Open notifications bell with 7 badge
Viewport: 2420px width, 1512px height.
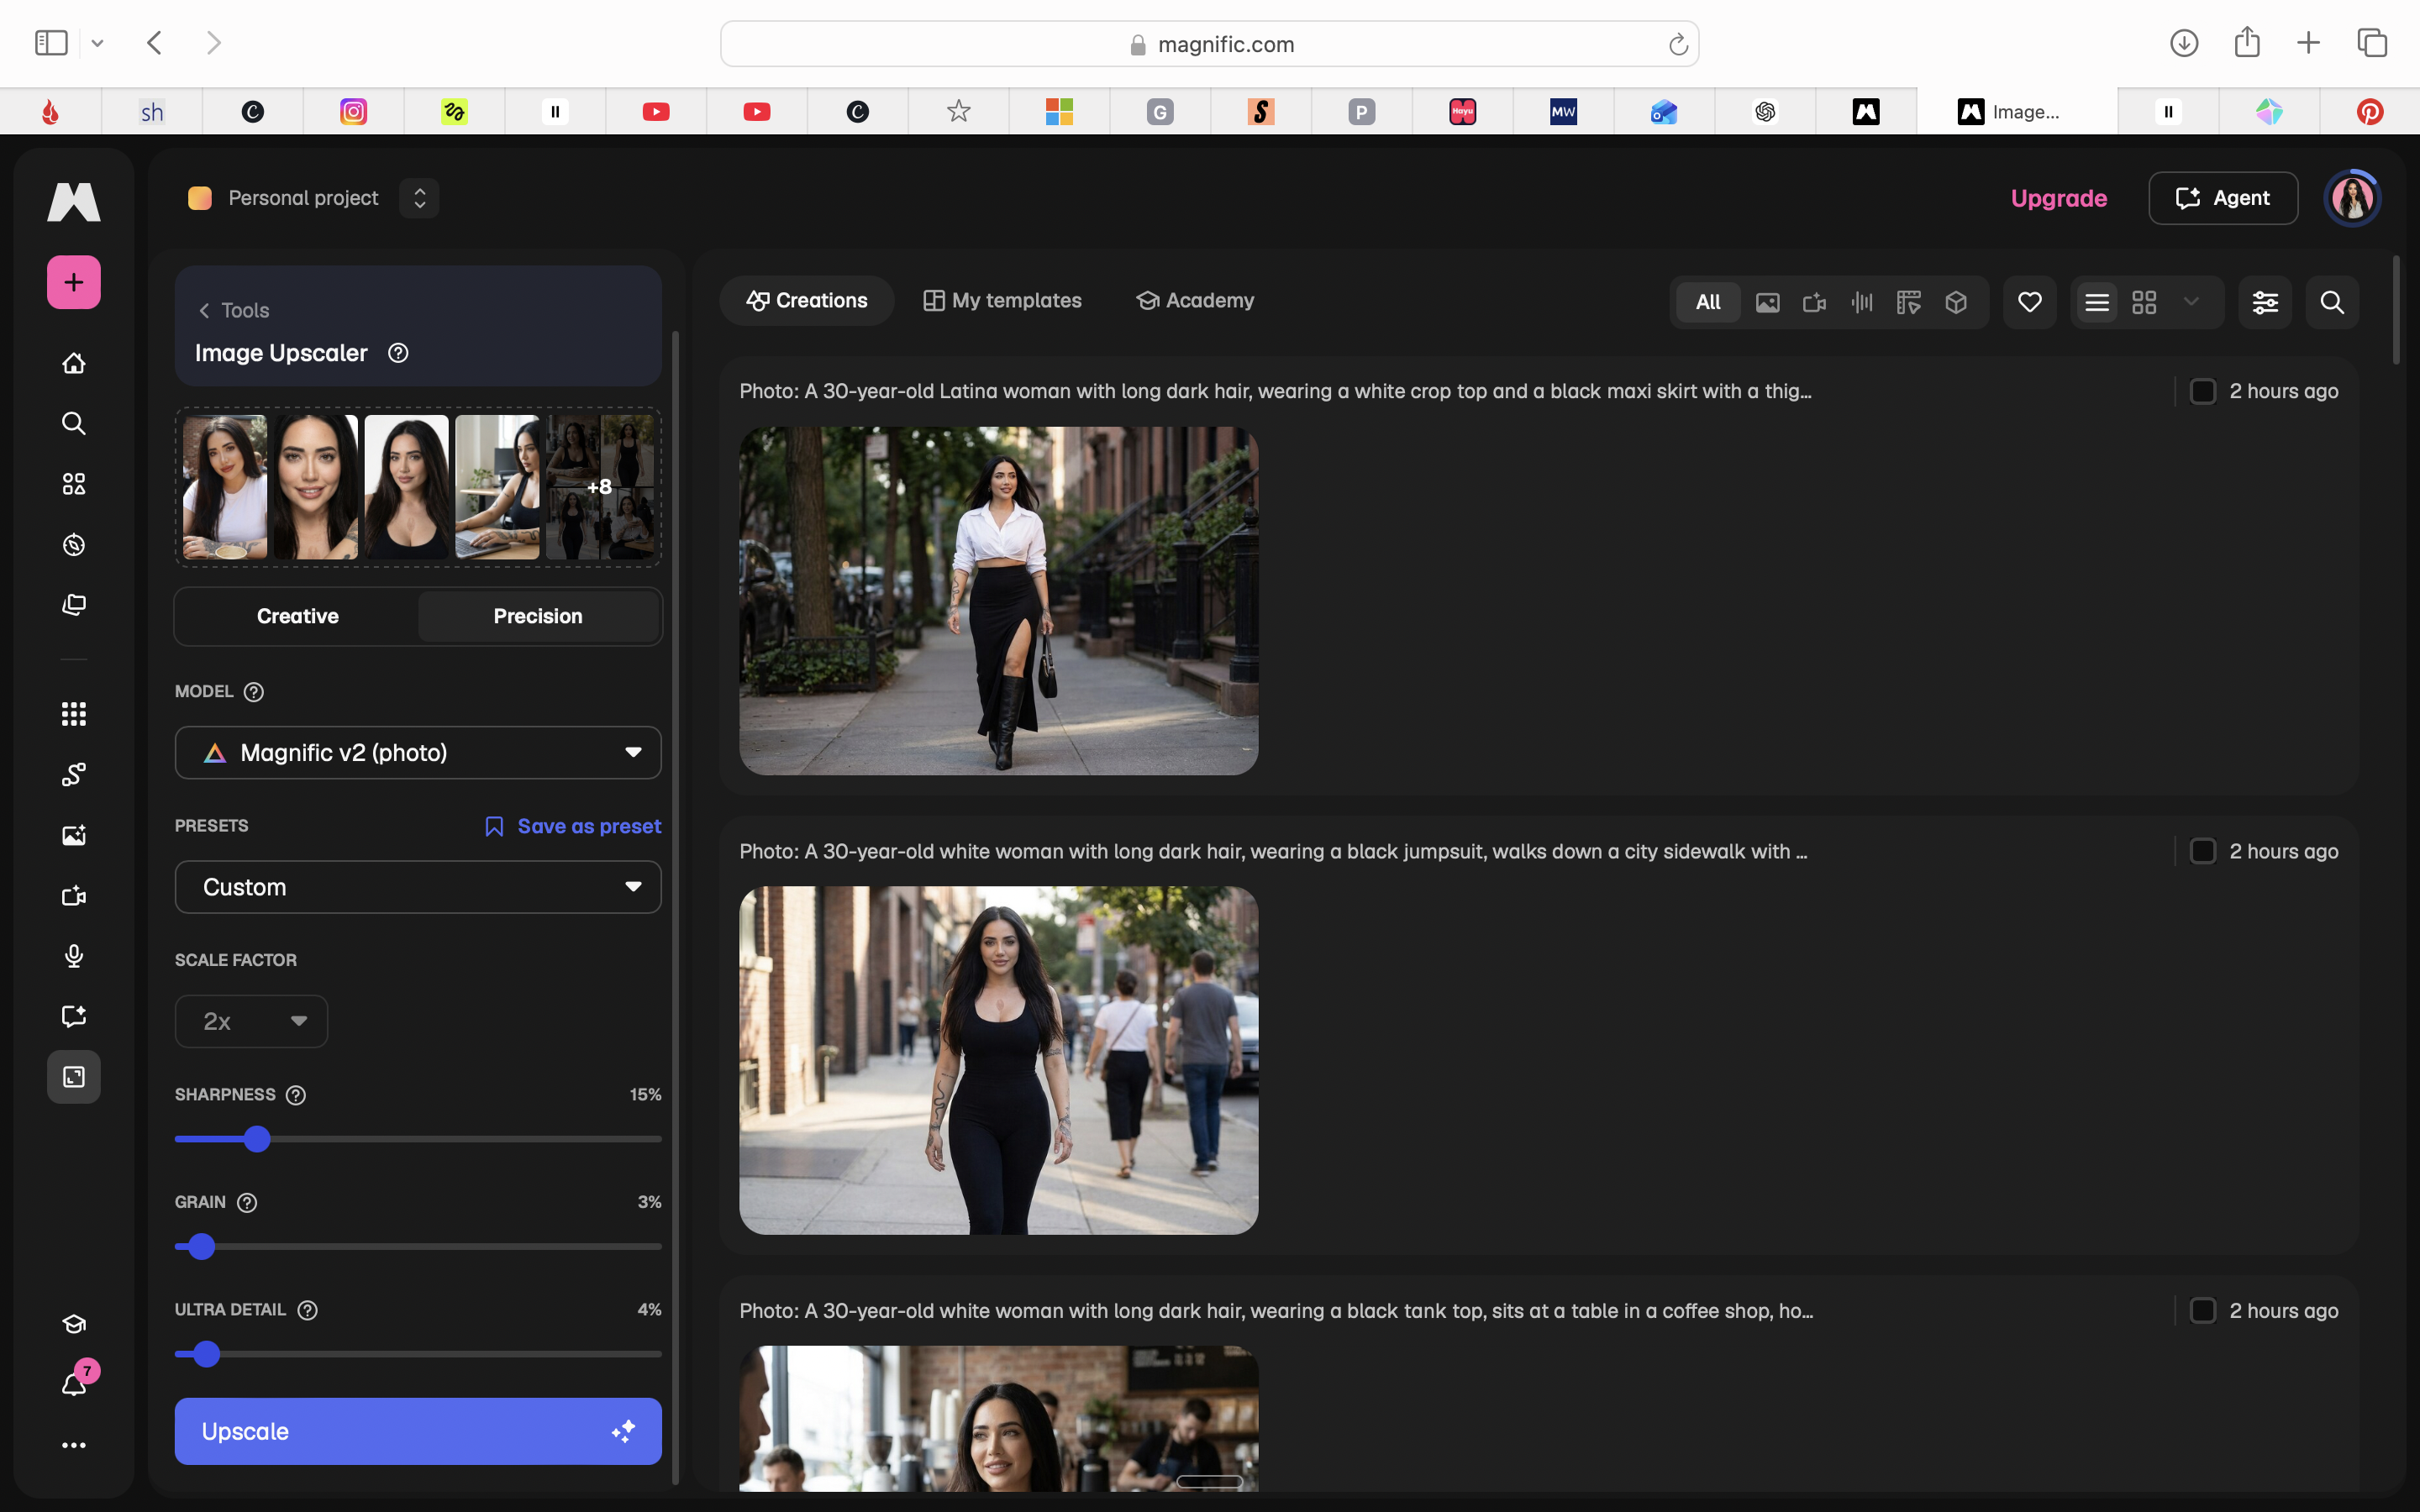click(74, 1384)
